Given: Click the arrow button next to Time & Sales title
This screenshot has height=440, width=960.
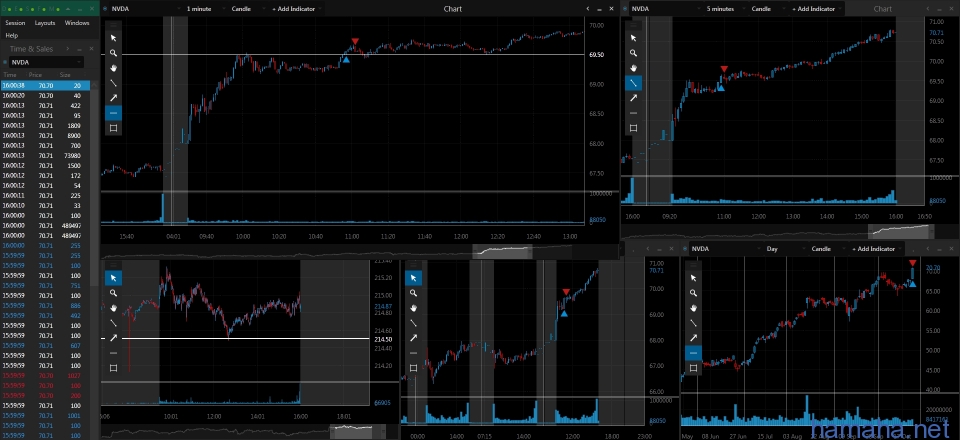Looking at the screenshot, I should coord(67,49).
